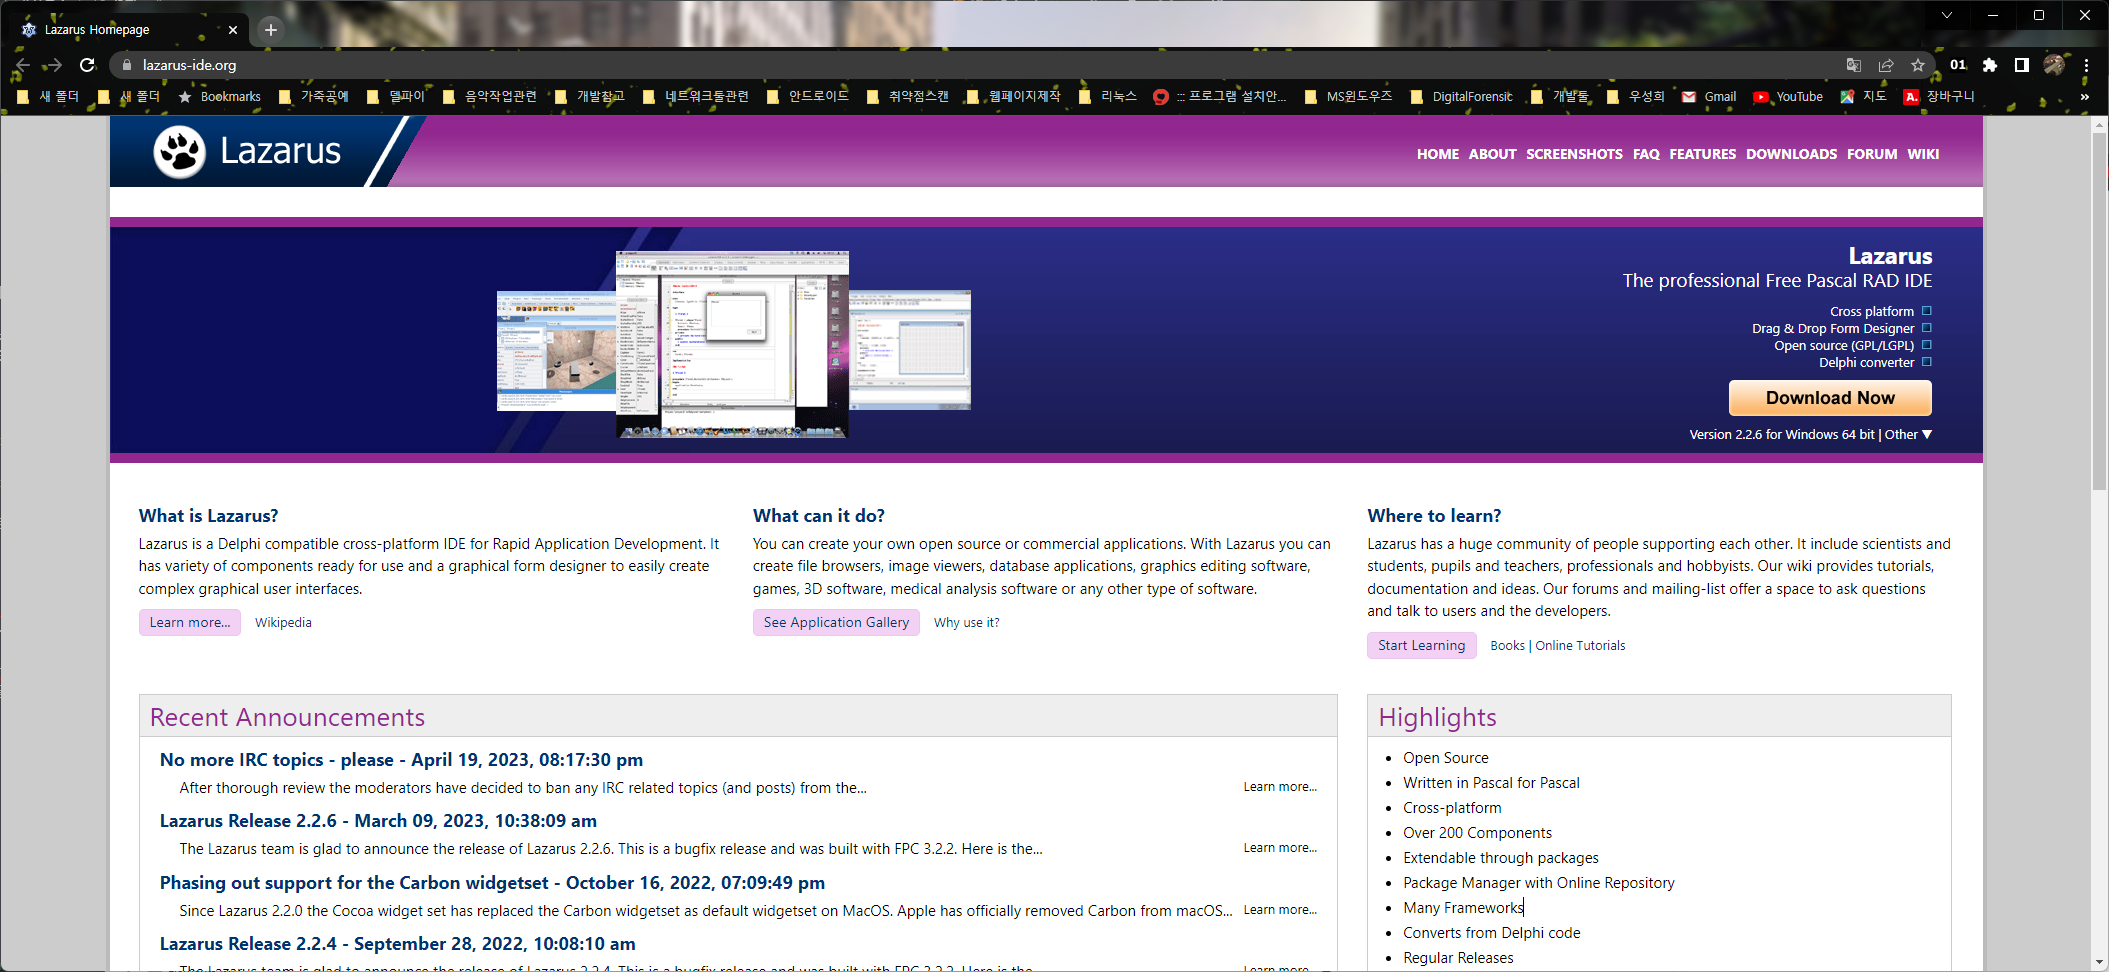The width and height of the screenshot is (2109, 972).
Task: Click the 'Over 200 Components' highlight text
Action: tap(1477, 833)
